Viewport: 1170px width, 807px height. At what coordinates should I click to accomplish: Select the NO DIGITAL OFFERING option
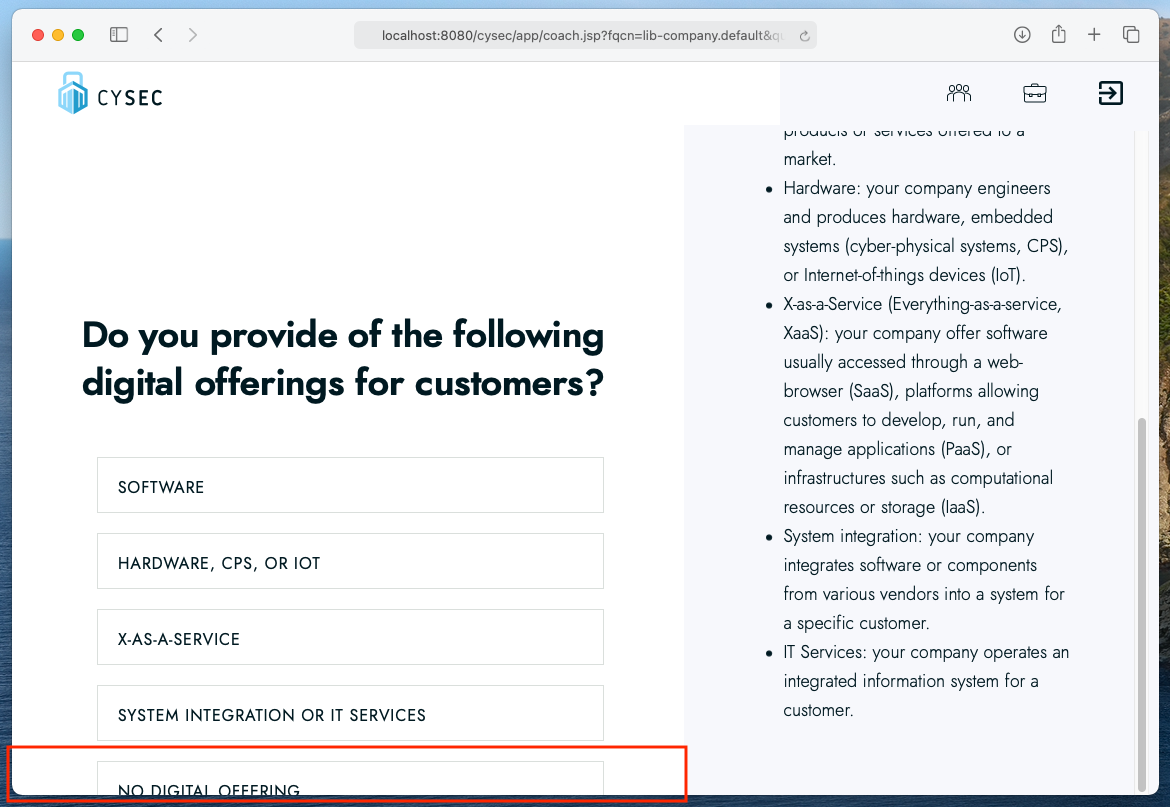coord(350,785)
